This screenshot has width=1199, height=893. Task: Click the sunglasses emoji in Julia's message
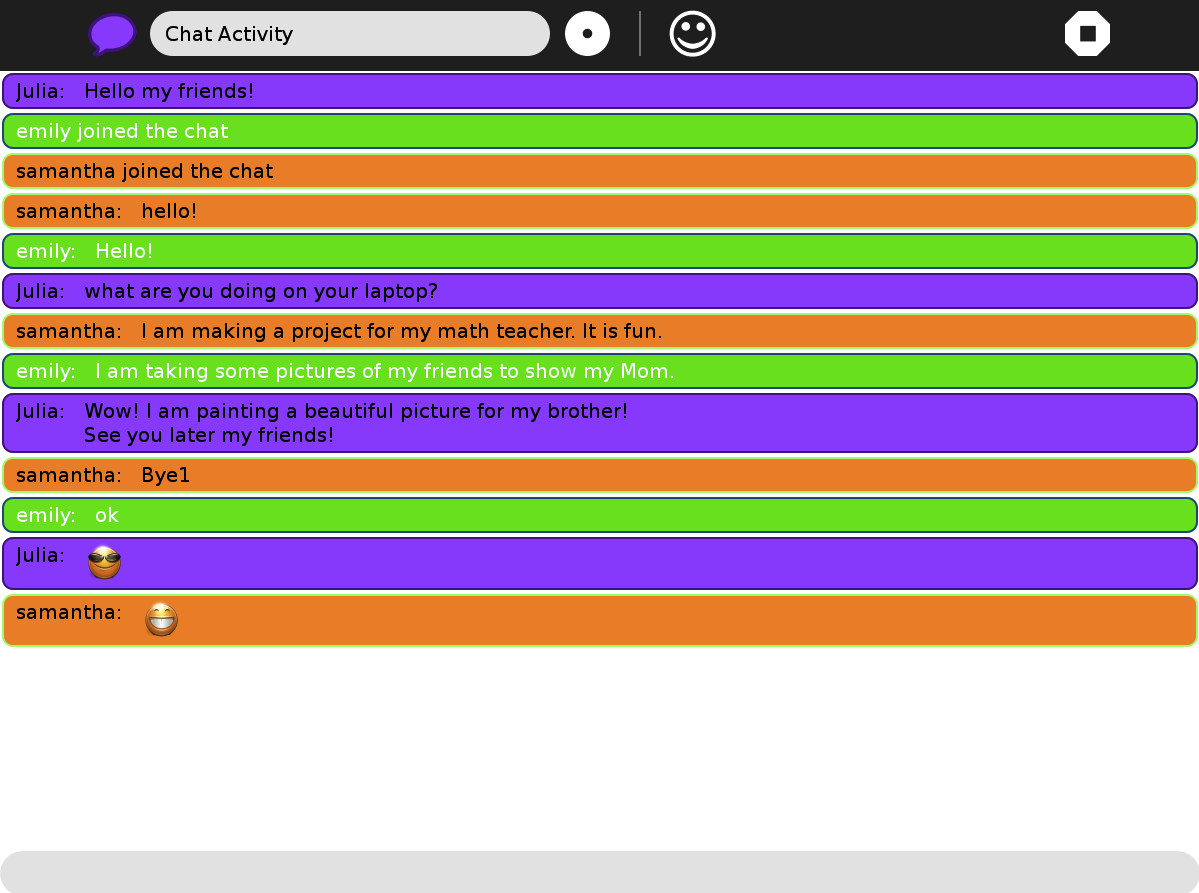[104, 562]
